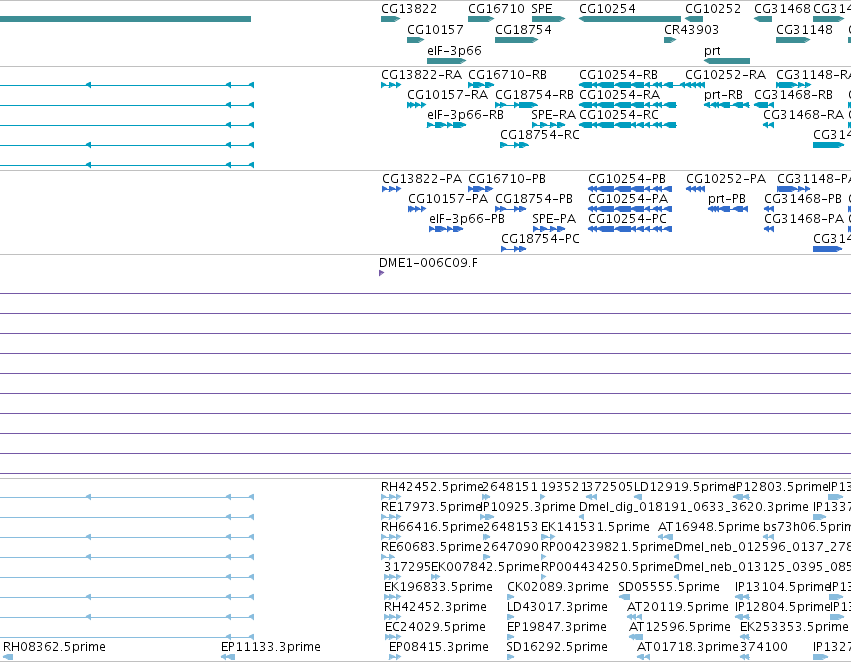851x662 pixels.
Task: Click the SPE gene feature
Action: pos(548,19)
